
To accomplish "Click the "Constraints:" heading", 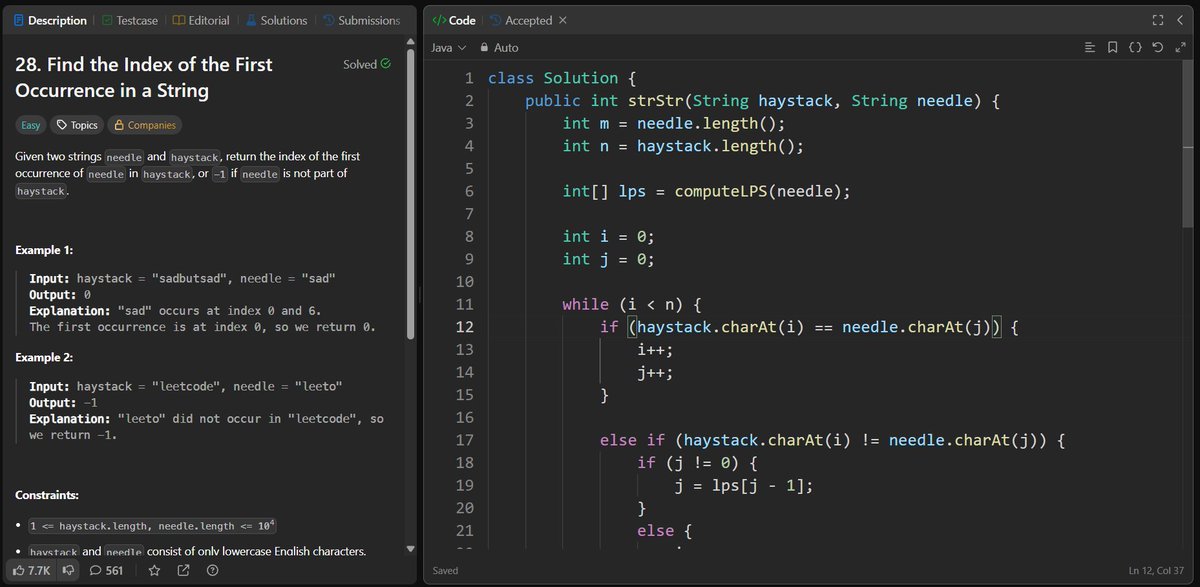I will [47, 495].
